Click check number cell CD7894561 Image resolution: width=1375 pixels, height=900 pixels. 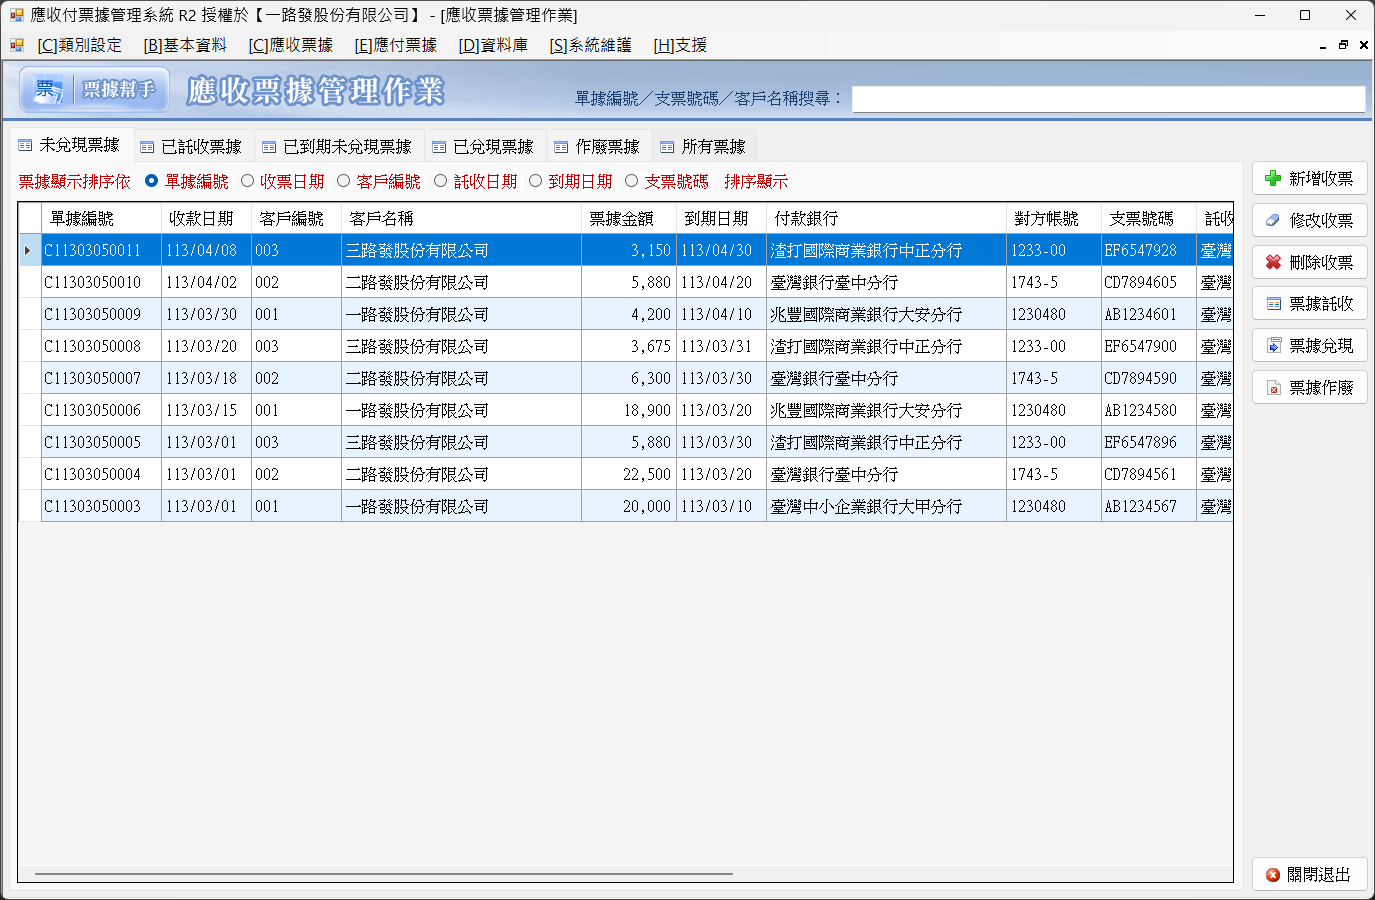pyautogui.click(x=1148, y=474)
